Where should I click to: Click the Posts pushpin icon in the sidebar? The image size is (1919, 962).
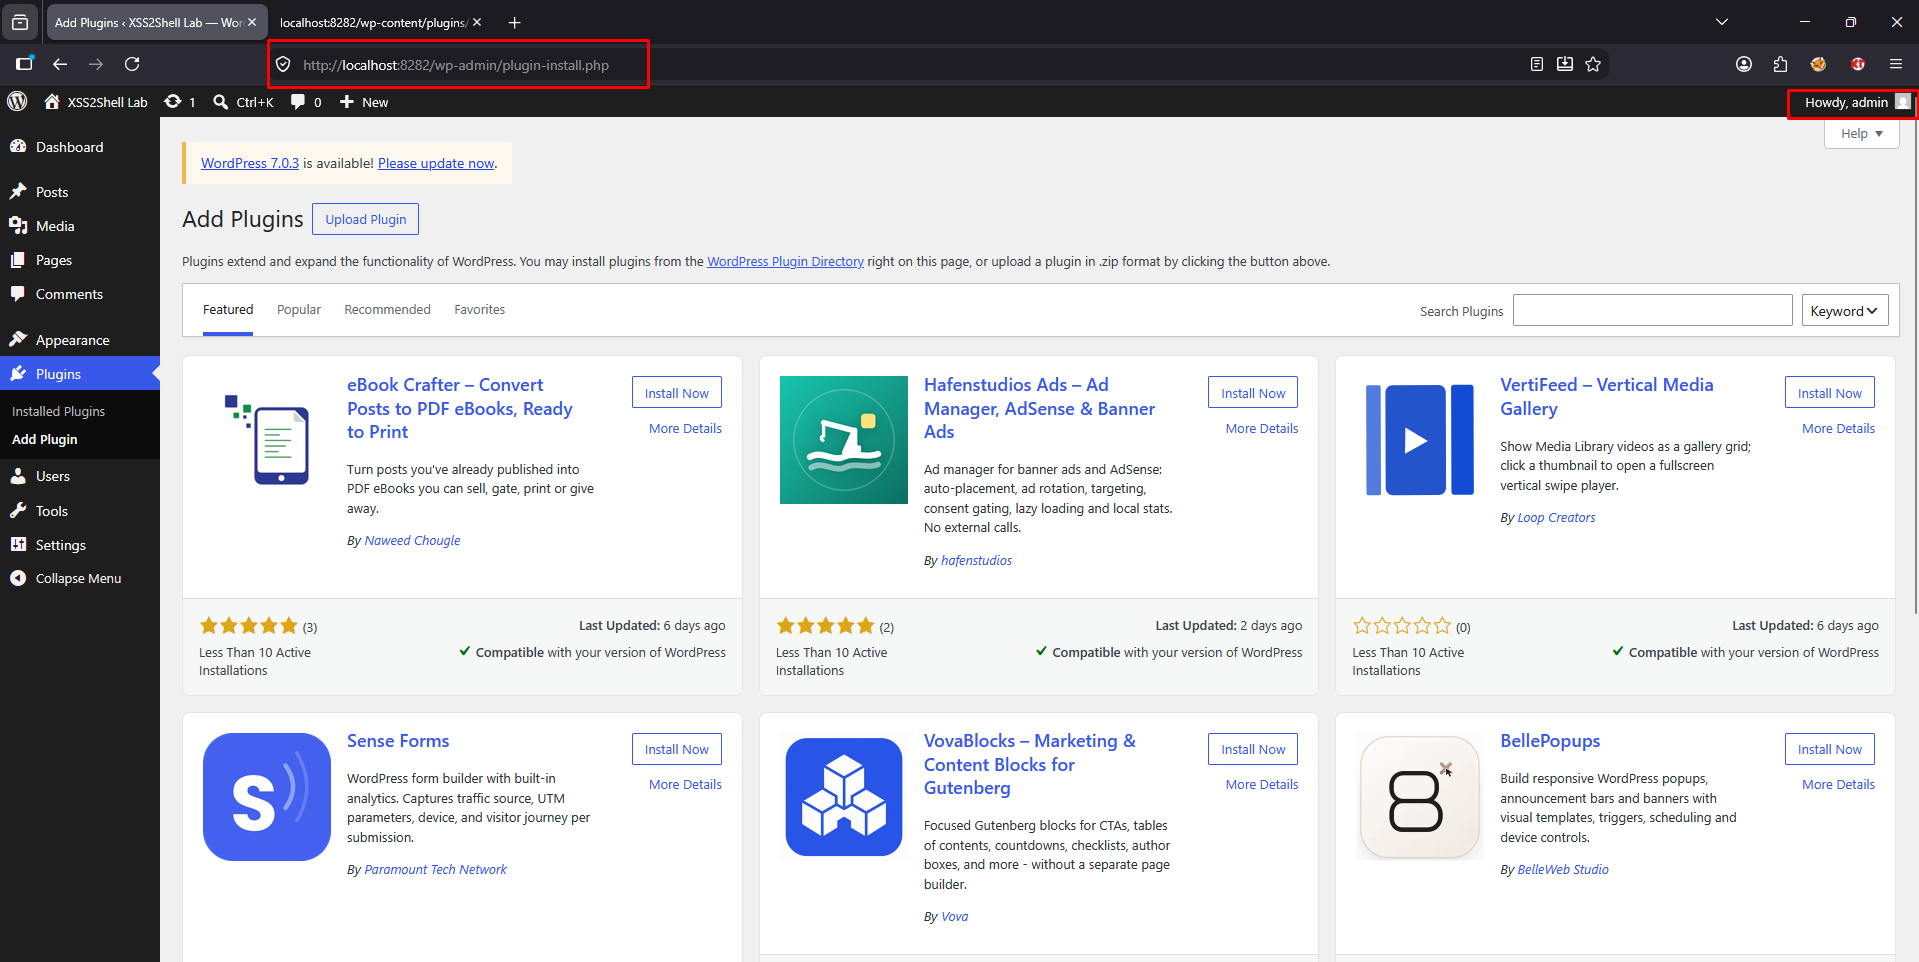(18, 191)
